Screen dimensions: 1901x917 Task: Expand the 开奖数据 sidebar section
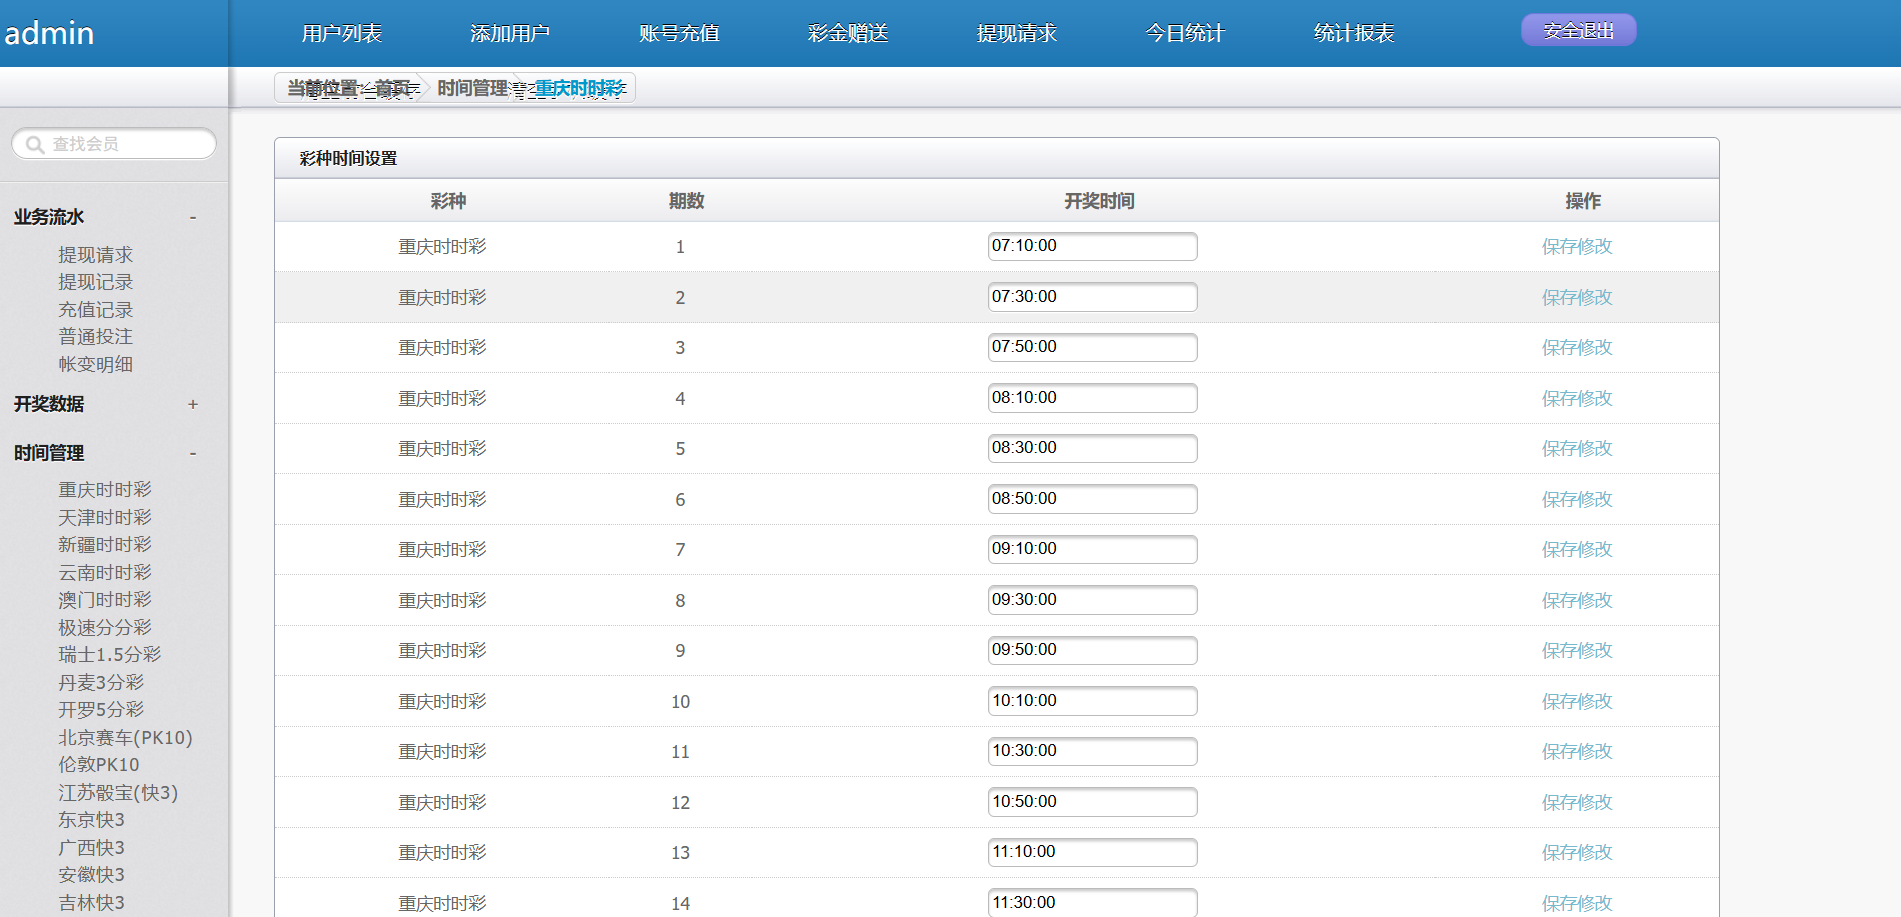coord(193,405)
